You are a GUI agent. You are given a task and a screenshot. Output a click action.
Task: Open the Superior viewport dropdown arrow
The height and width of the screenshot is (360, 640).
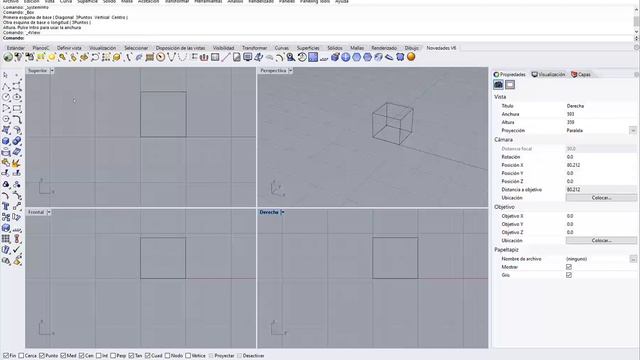pos(52,71)
